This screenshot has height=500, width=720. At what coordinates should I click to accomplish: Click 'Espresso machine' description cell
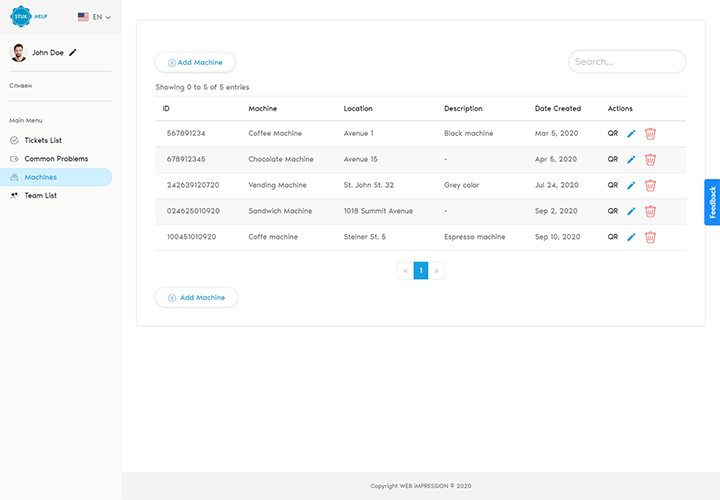coord(474,237)
